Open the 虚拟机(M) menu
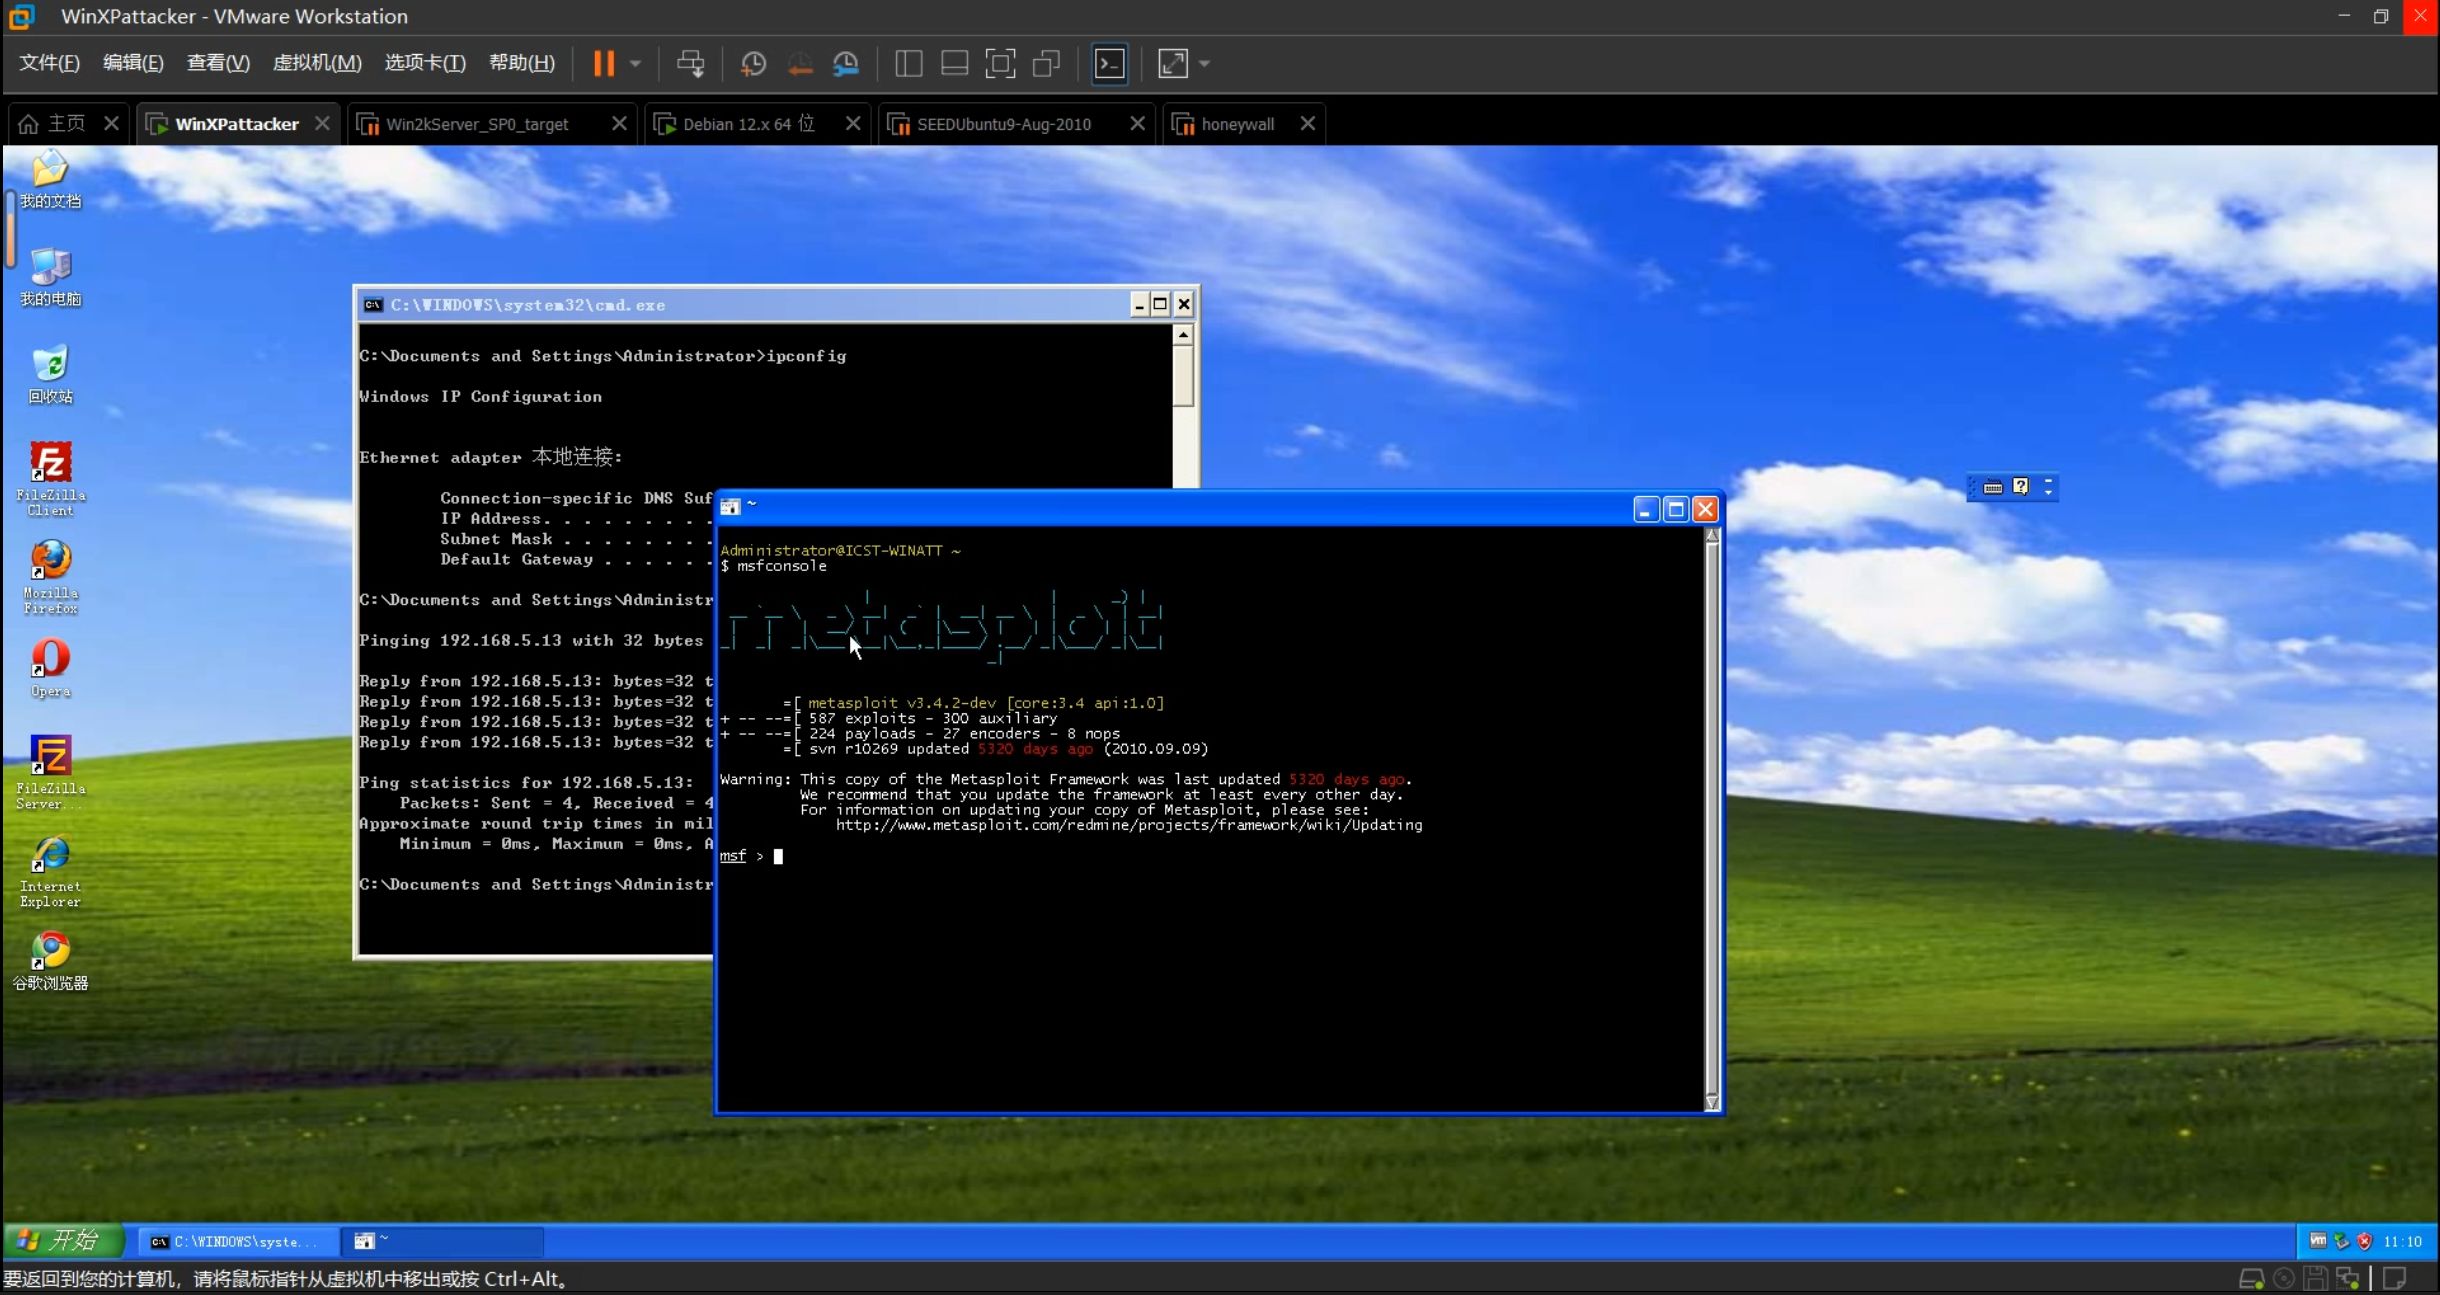The image size is (2440, 1295). click(317, 63)
